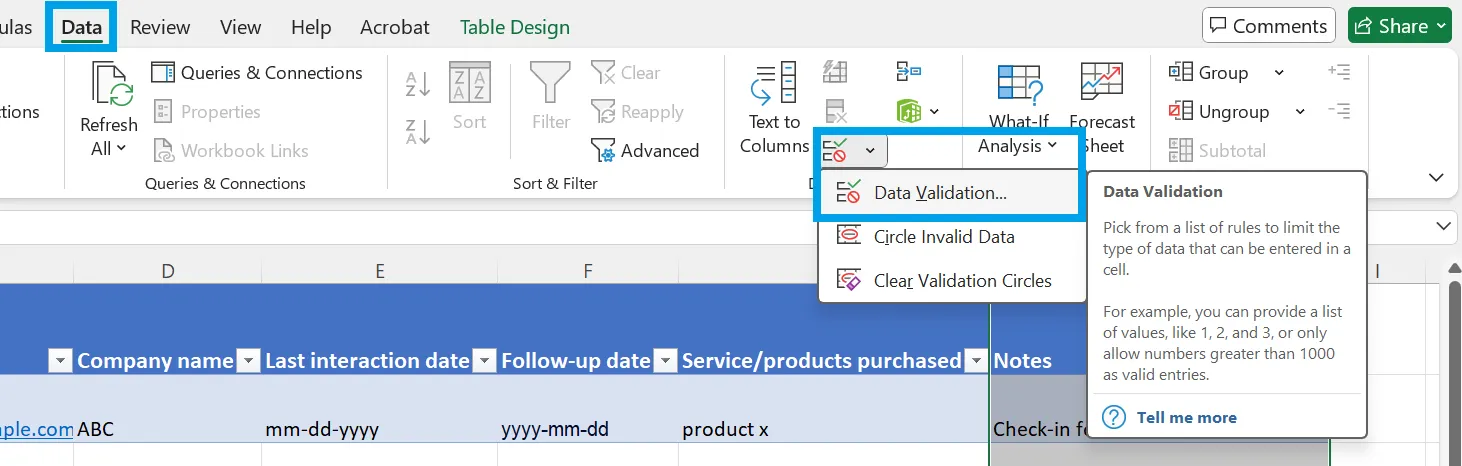Sort Z to A descending
Viewport: 1462px width, 466px height.
[418, 131]
